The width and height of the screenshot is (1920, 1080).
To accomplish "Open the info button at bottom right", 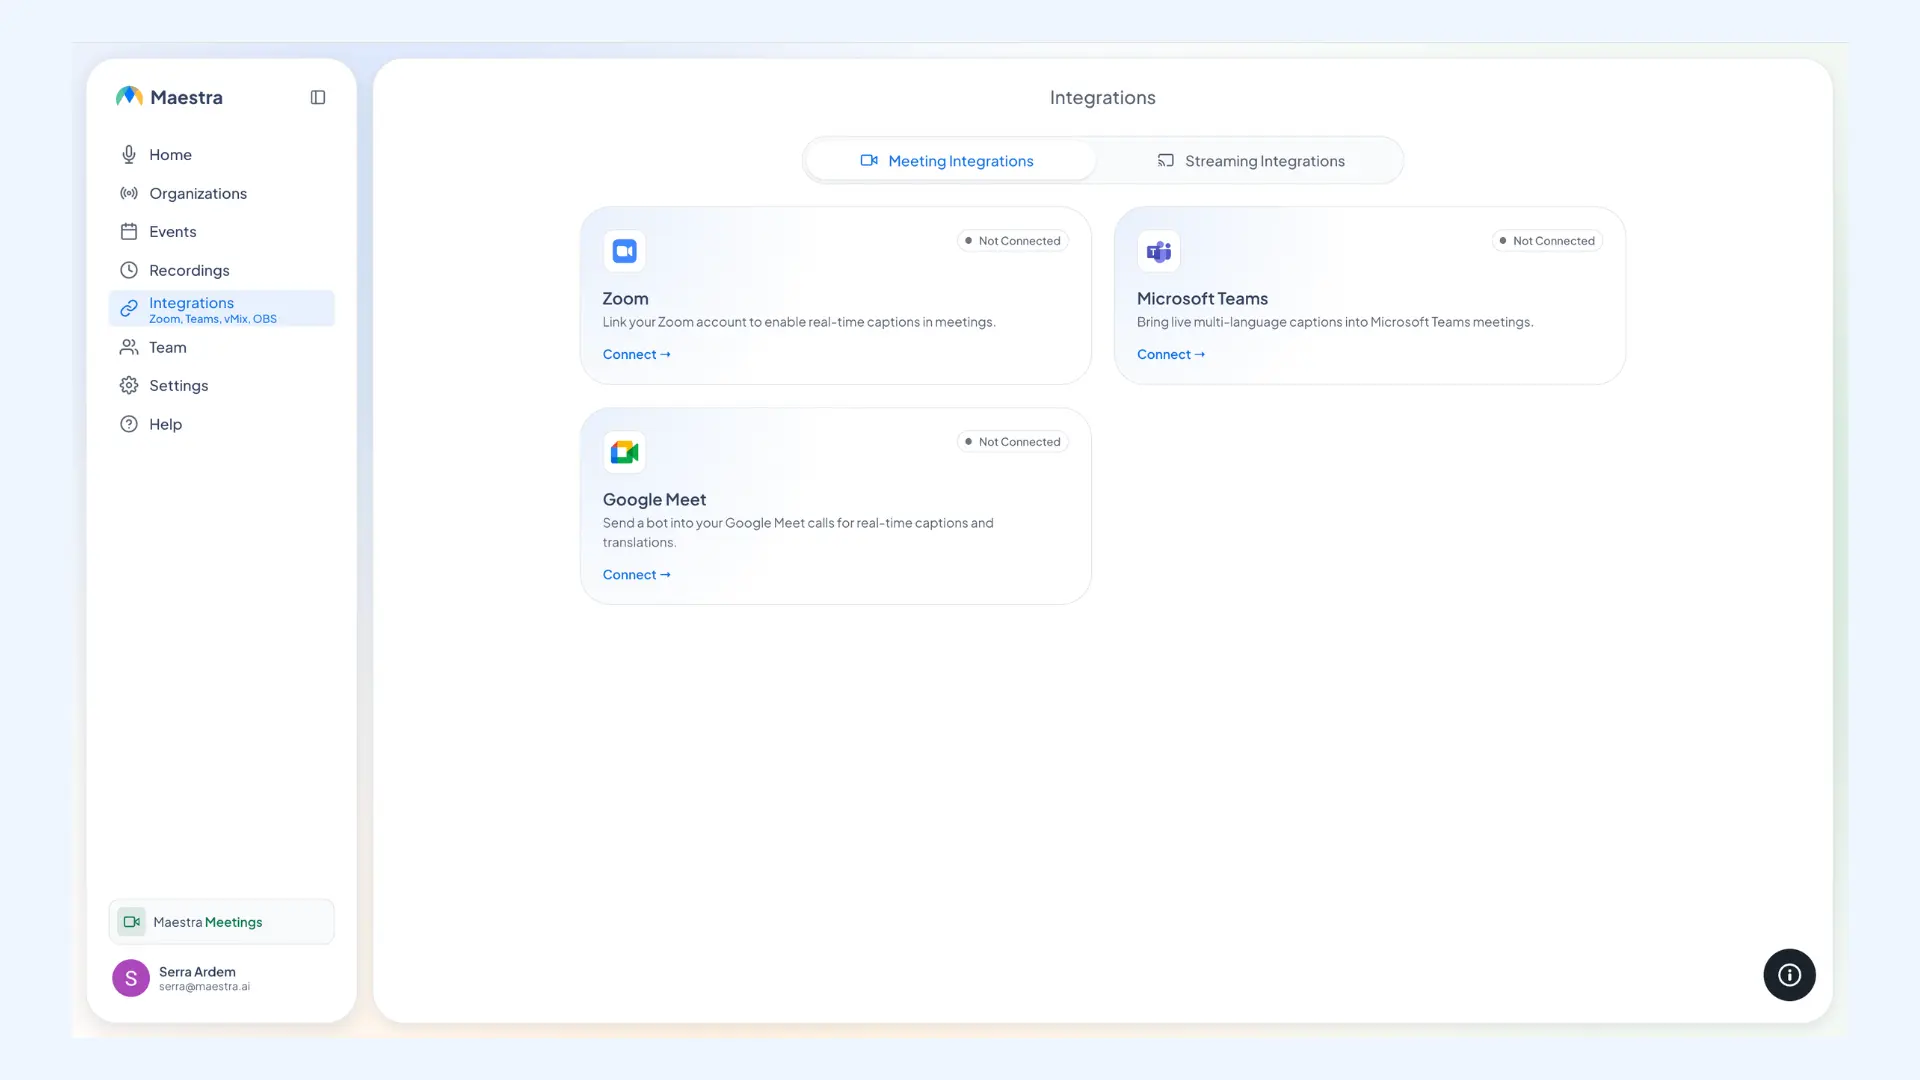I will (1789, 975).
